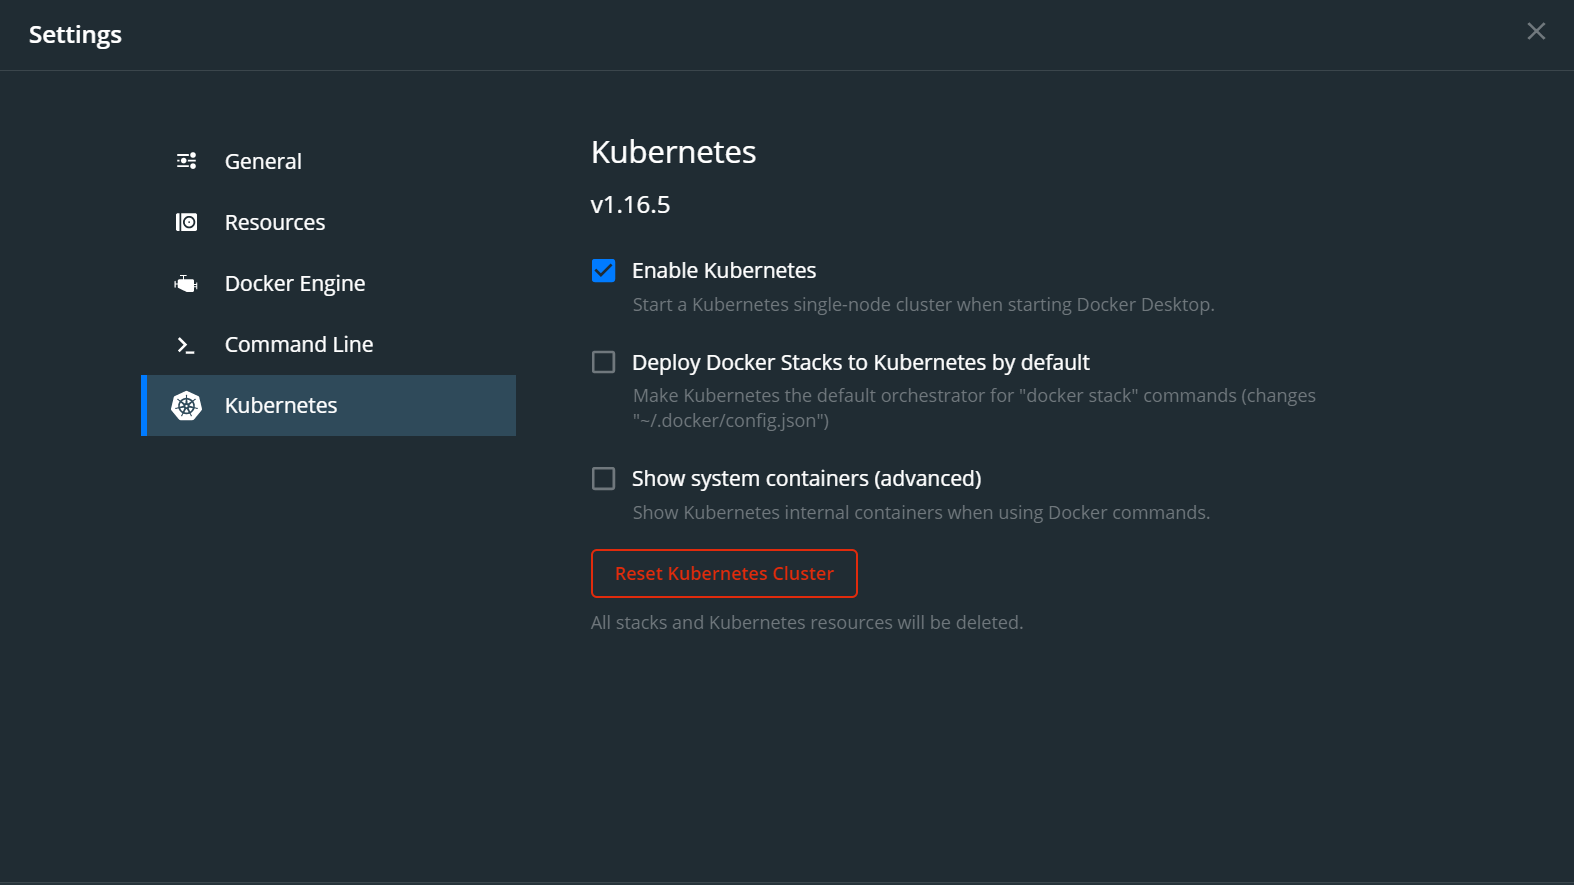Click the General sliders icon

pyautogui.click(x=186, y=161)
